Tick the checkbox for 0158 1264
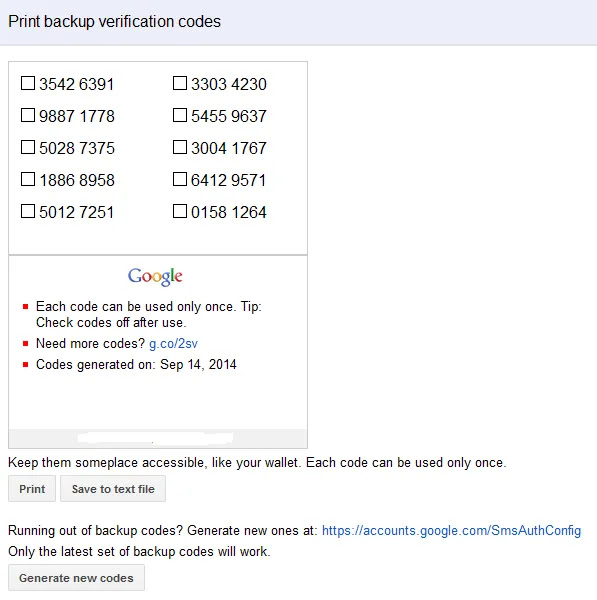This screenshot has height=600, width=597. 180,211
